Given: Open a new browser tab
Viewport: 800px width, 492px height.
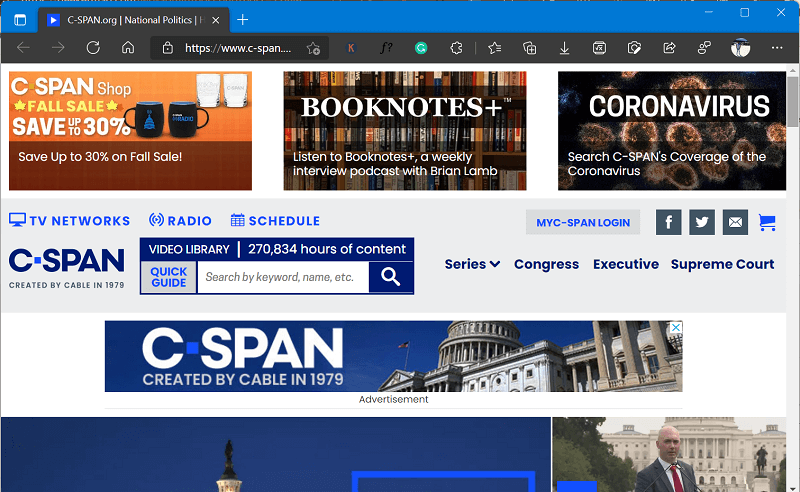Looking at the screenshot, I should tap(243, 20).
